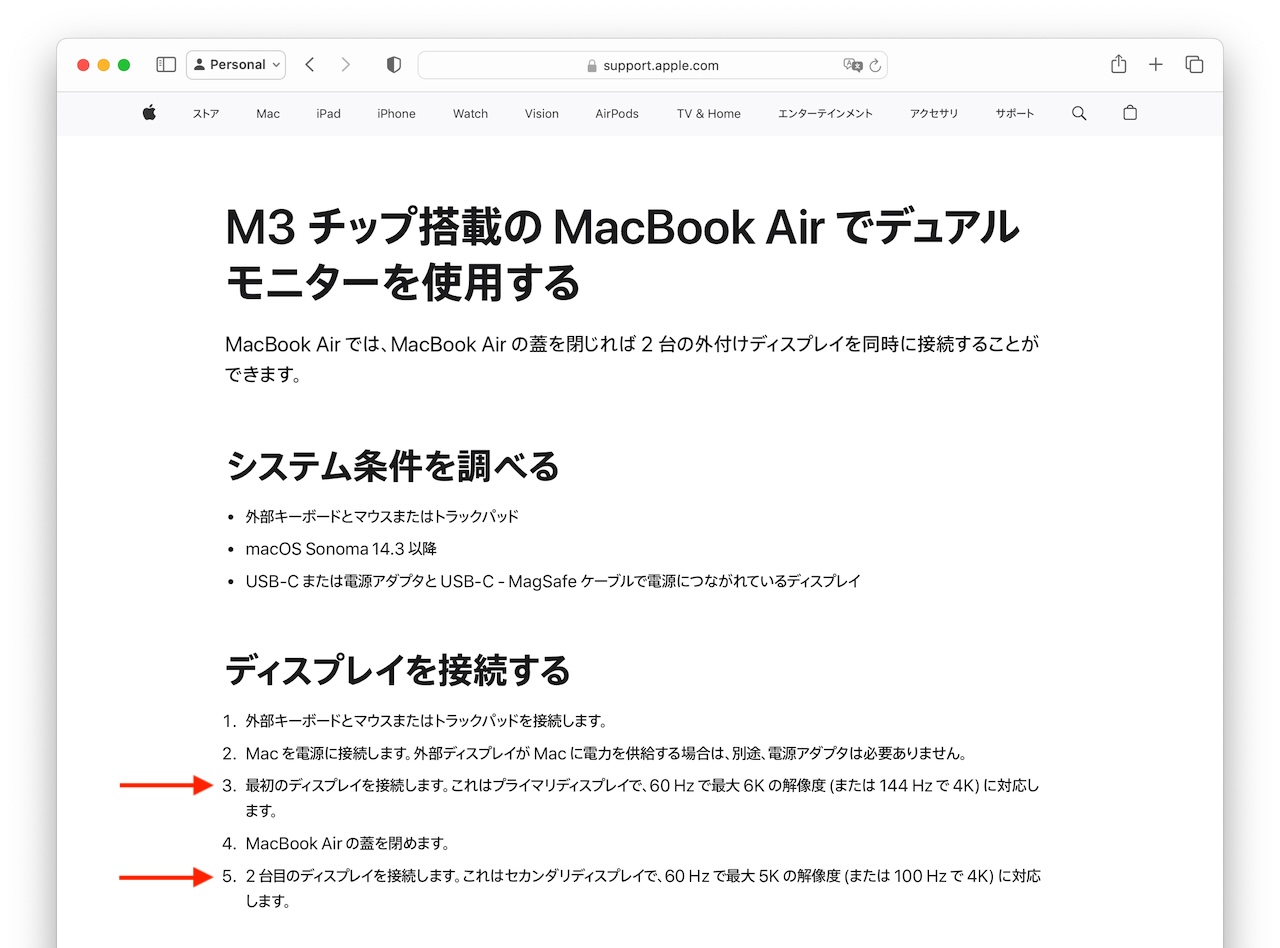Click the intro paragraph starting MacBook Air では
This screenshot has width=1280, height=948.
tap(632, 360)
